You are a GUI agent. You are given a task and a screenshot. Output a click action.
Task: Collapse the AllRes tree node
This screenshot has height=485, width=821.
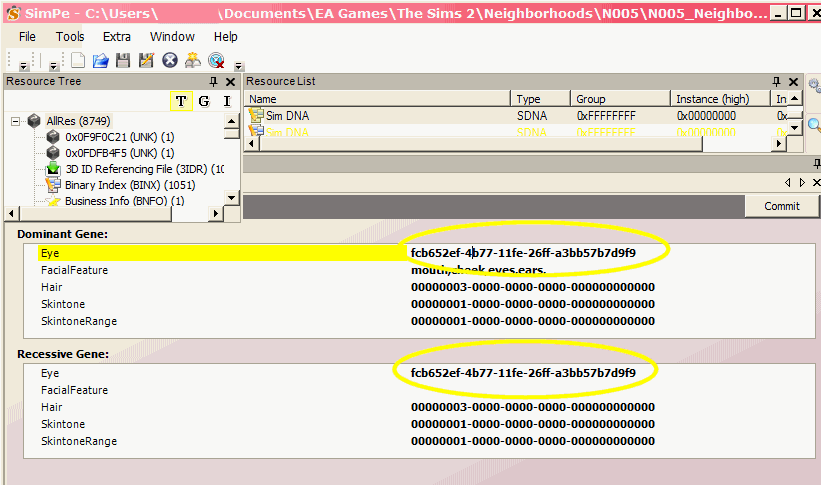pos(16,122)
